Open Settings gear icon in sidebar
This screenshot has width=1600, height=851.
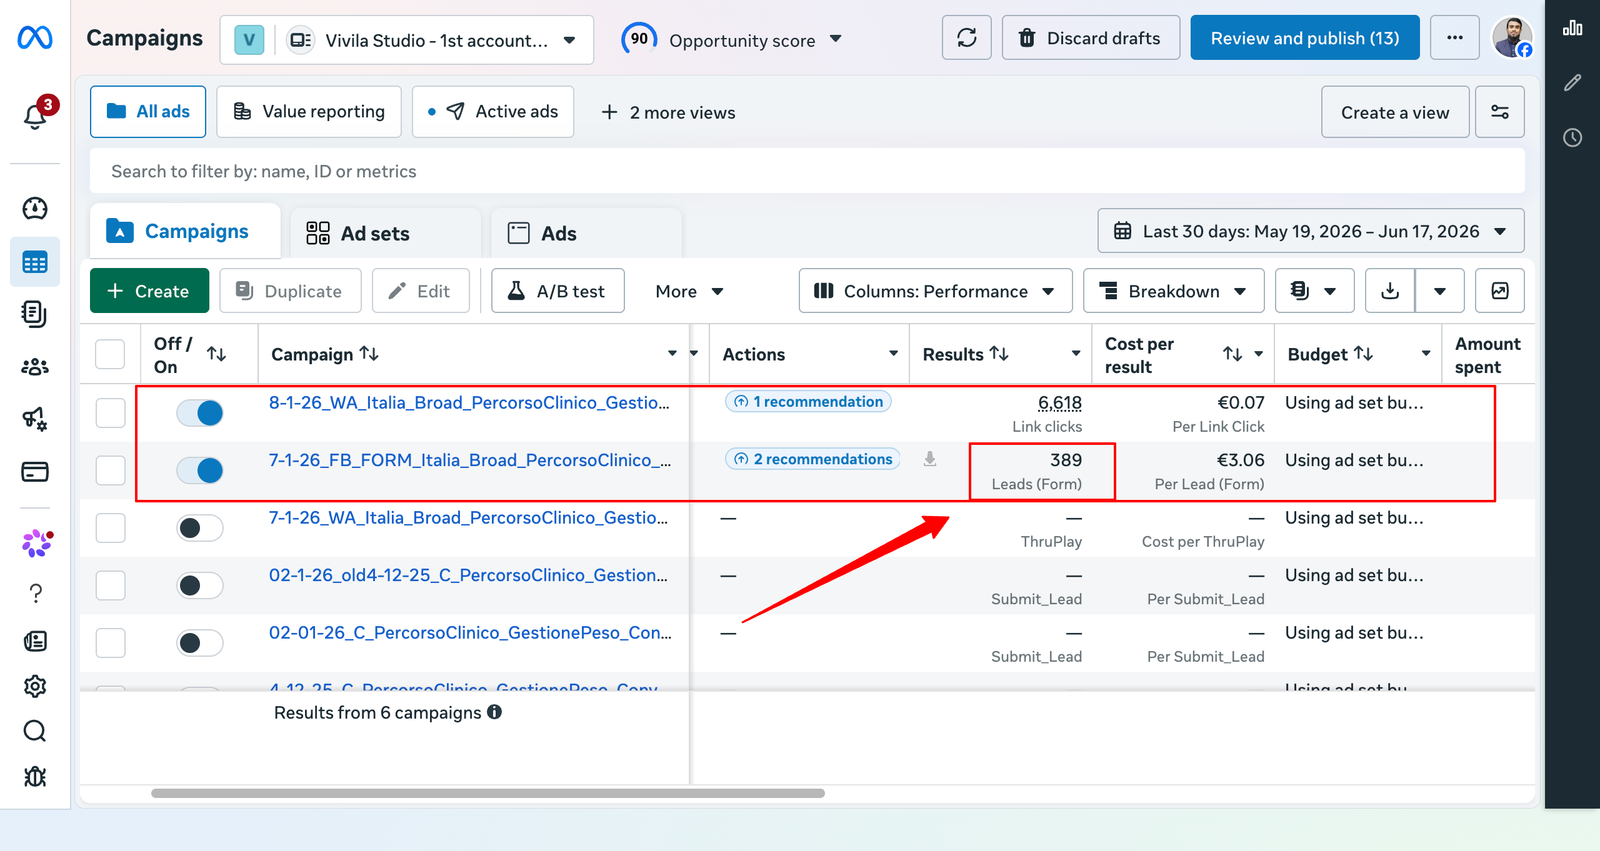[35, 686]
